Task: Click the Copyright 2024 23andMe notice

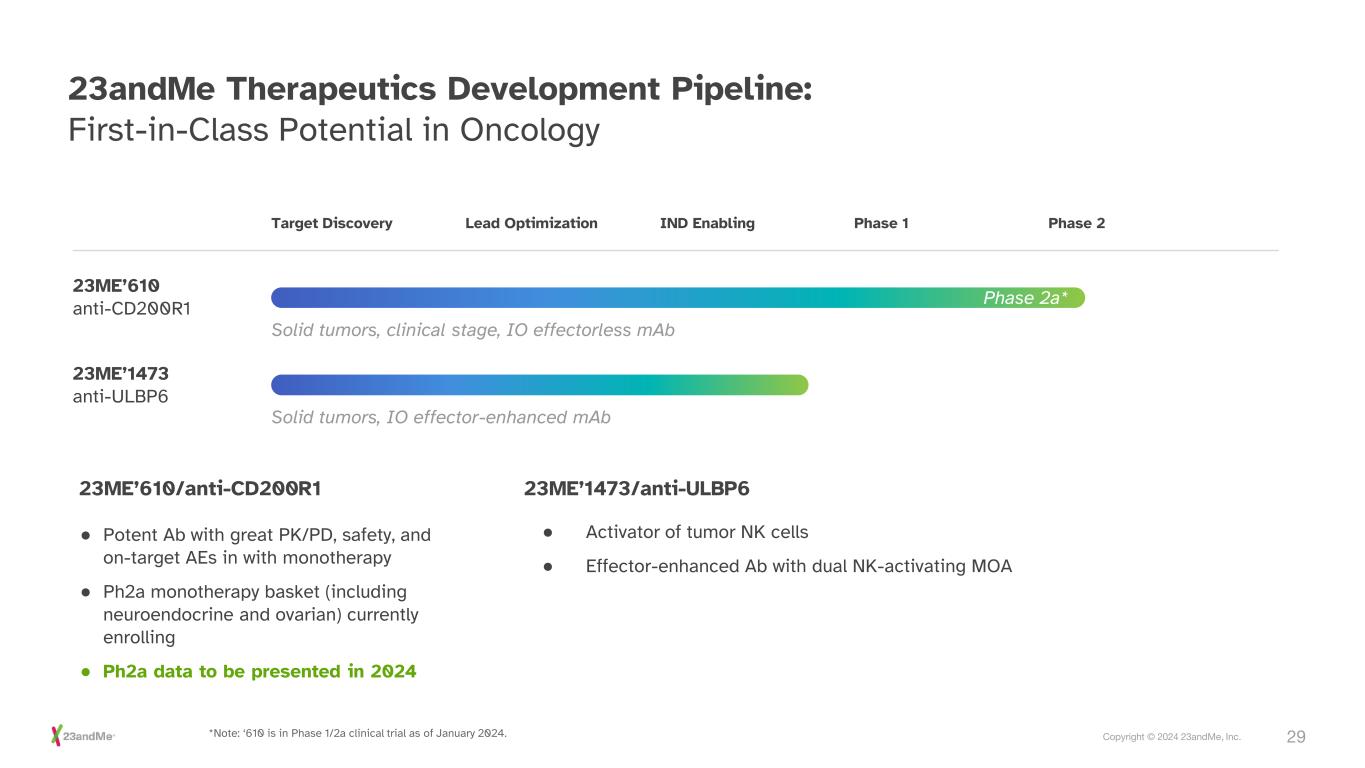Action: coord(1171,737)
